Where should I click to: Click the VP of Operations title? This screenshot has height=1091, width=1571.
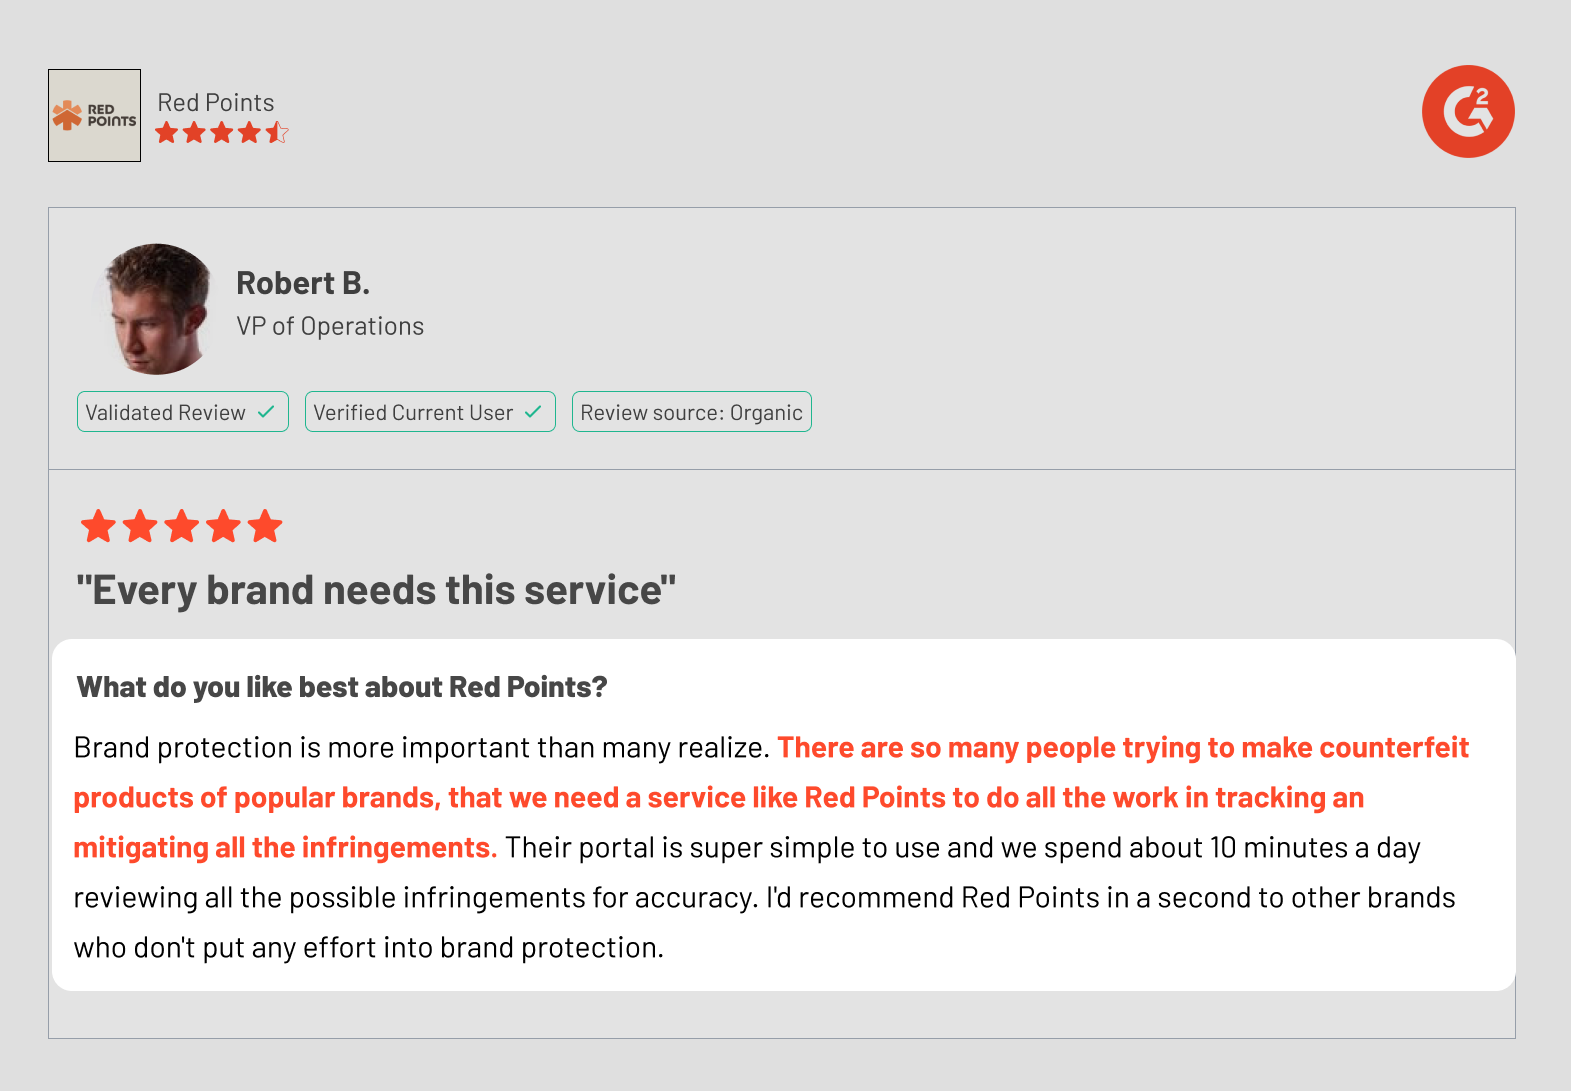[x=330, y=326]
